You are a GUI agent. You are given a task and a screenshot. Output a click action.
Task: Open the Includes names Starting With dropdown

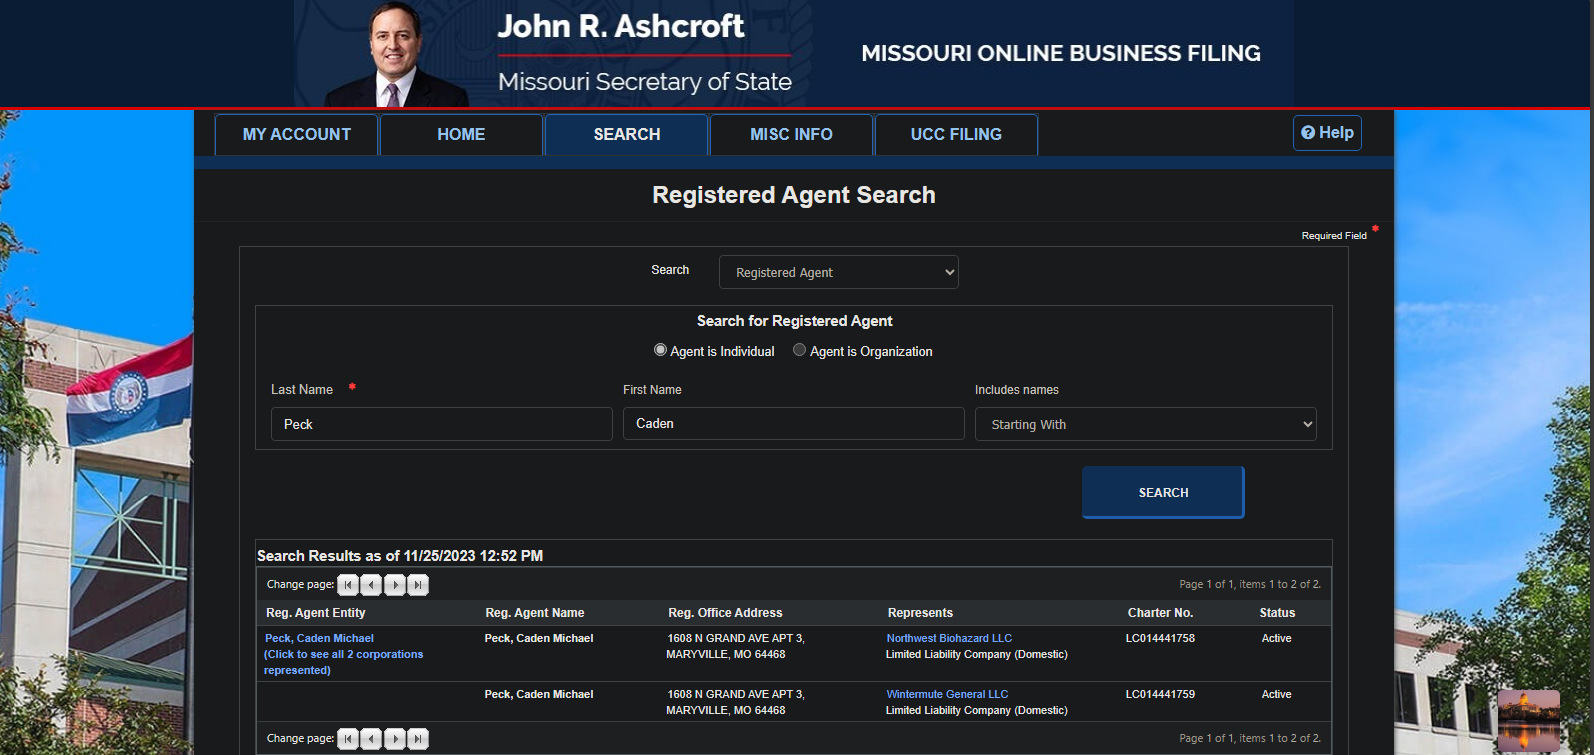1146,424
